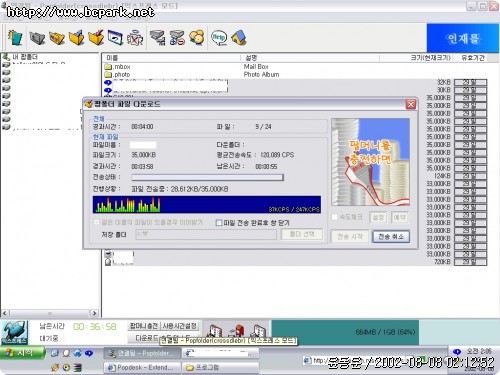The height and width of the screenshot is (375, 500).
Task: Click the 전송 취소 button
Action: [x=391, y=237]
